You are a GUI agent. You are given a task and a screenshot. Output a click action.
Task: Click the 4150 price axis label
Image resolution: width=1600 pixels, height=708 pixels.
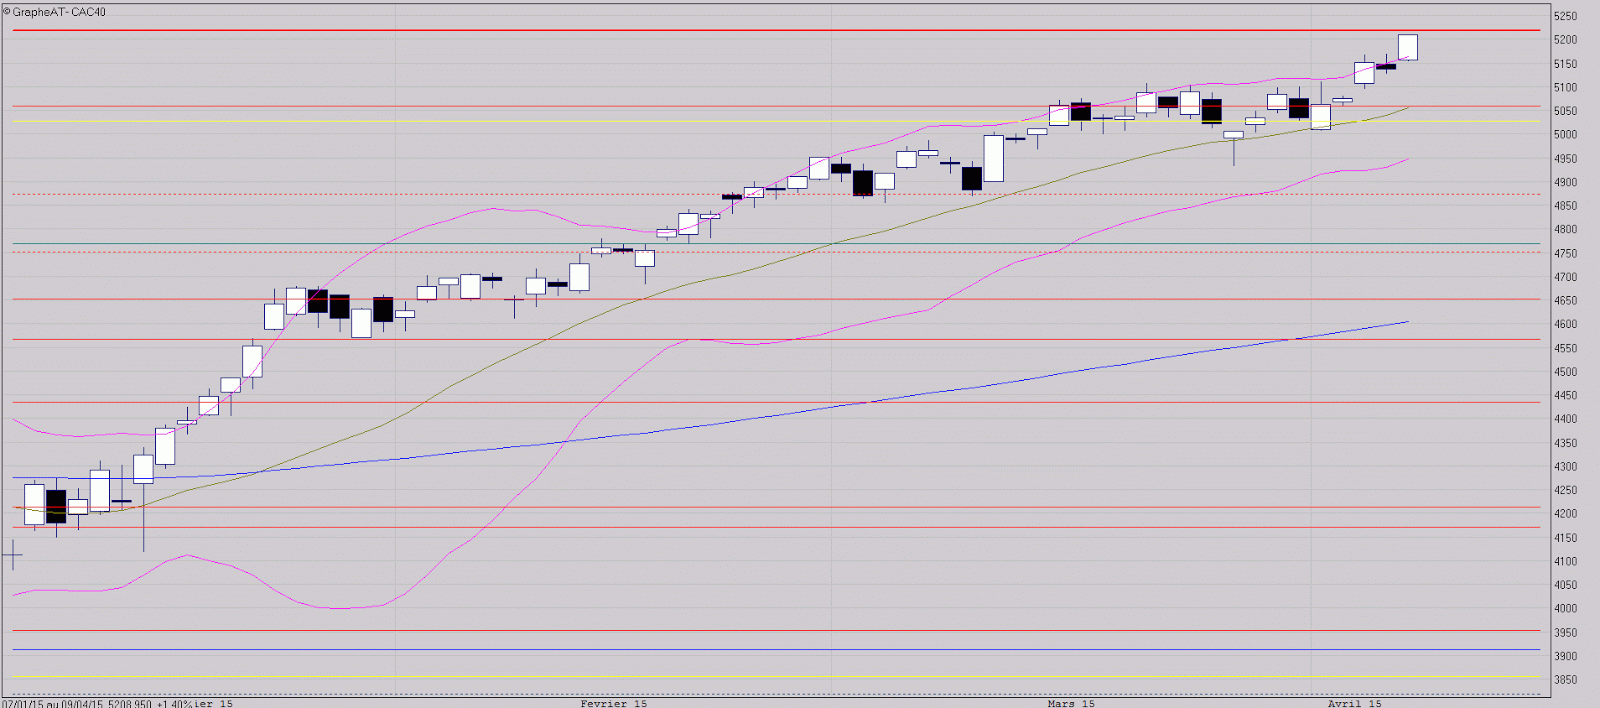(1565, 538)
